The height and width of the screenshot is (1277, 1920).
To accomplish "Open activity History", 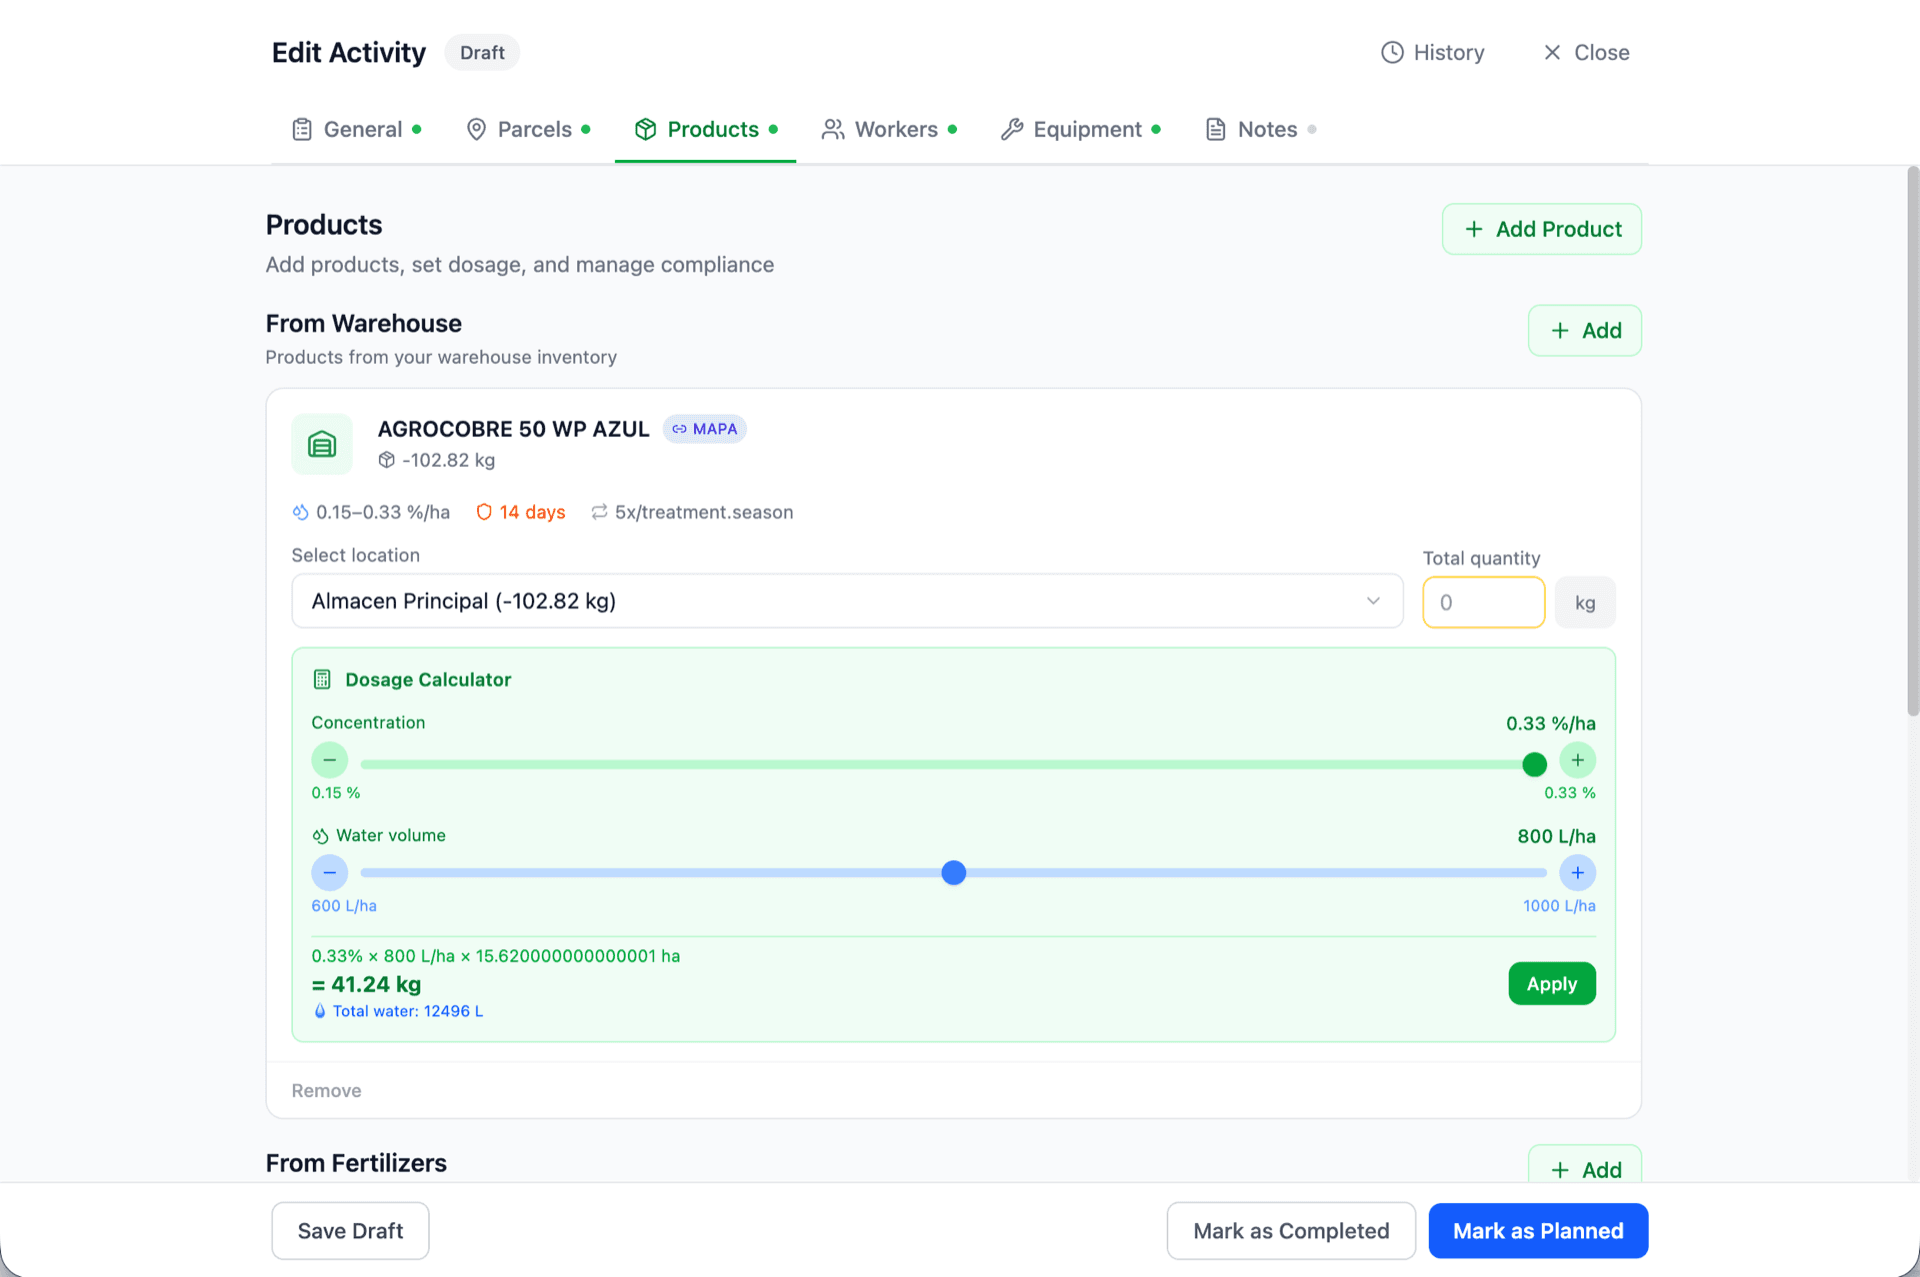I will pyautogui.click(x=1432, y=52).
